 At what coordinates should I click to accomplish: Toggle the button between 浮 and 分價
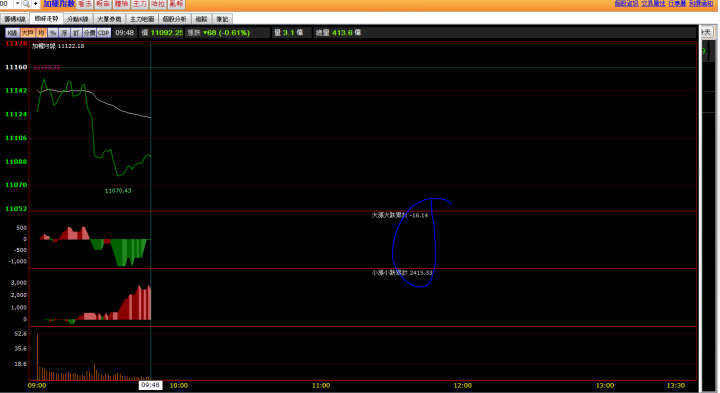point(76,33)
